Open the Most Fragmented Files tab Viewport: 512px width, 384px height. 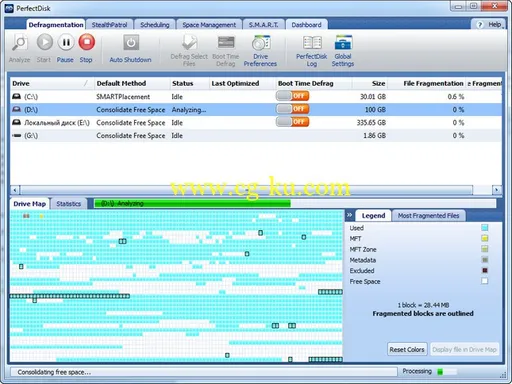tap(429, 216)
